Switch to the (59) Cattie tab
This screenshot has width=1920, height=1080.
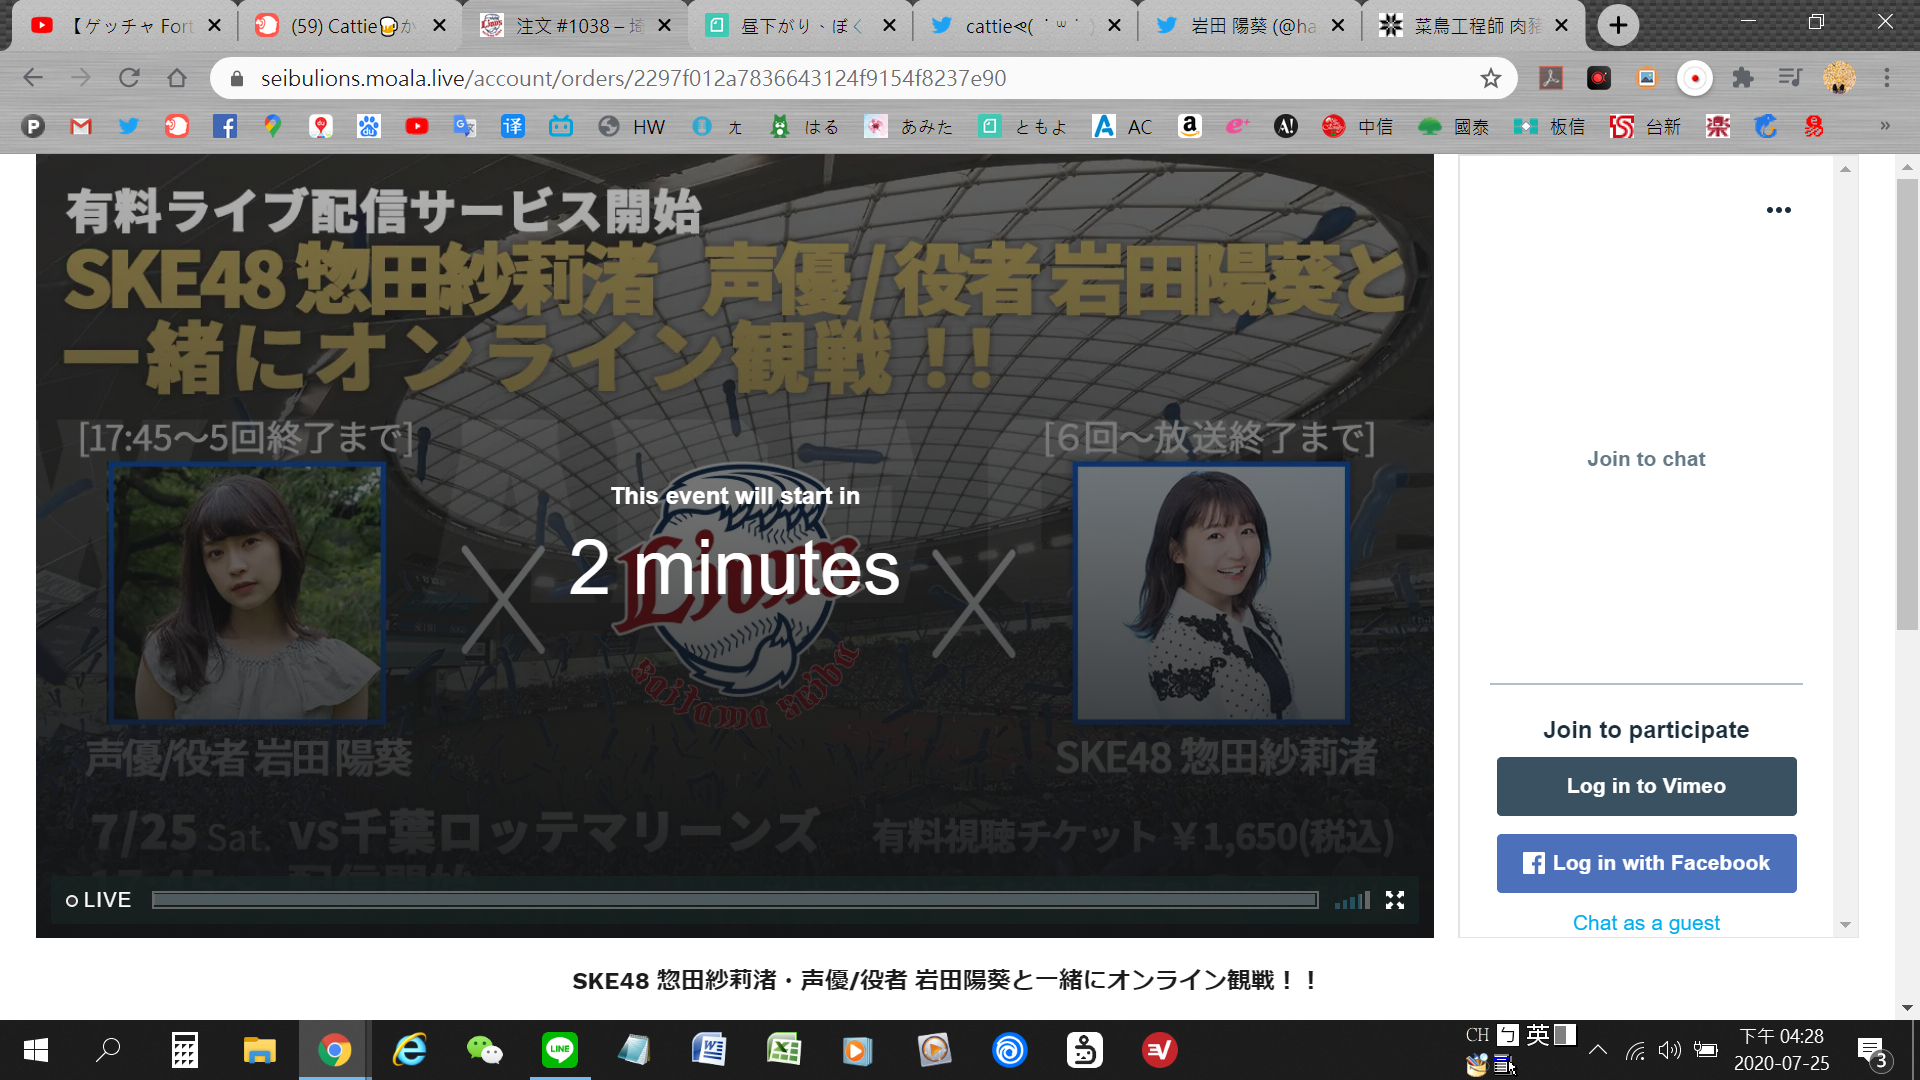point(350,26)
